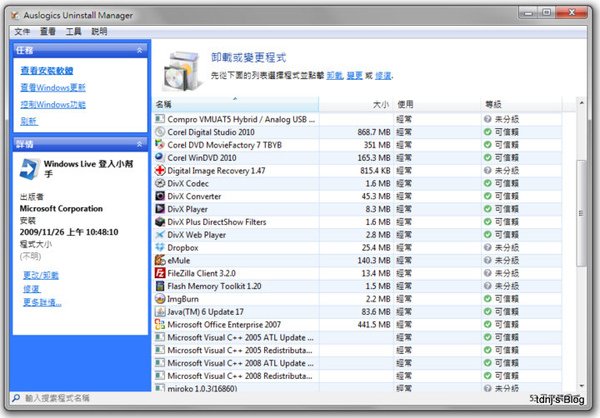Click the Compro VMUAT5 Hybrid icon

160,119
